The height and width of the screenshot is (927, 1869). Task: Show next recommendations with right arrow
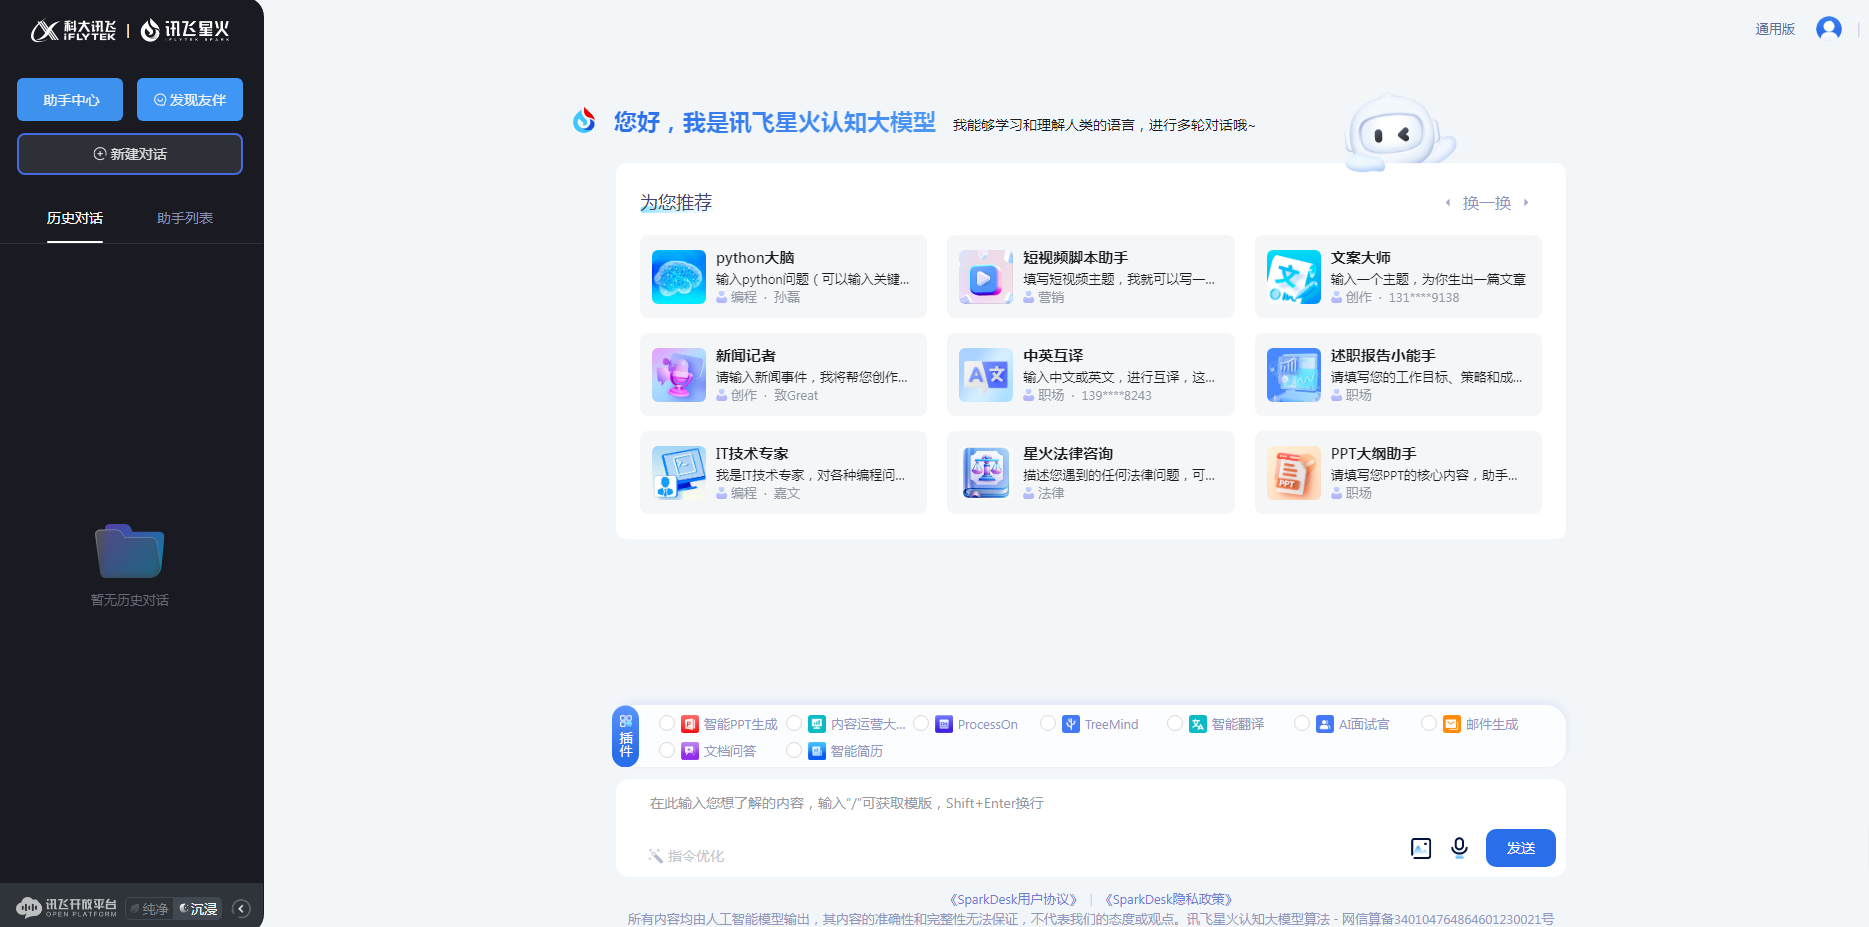tap(1526, 203)
